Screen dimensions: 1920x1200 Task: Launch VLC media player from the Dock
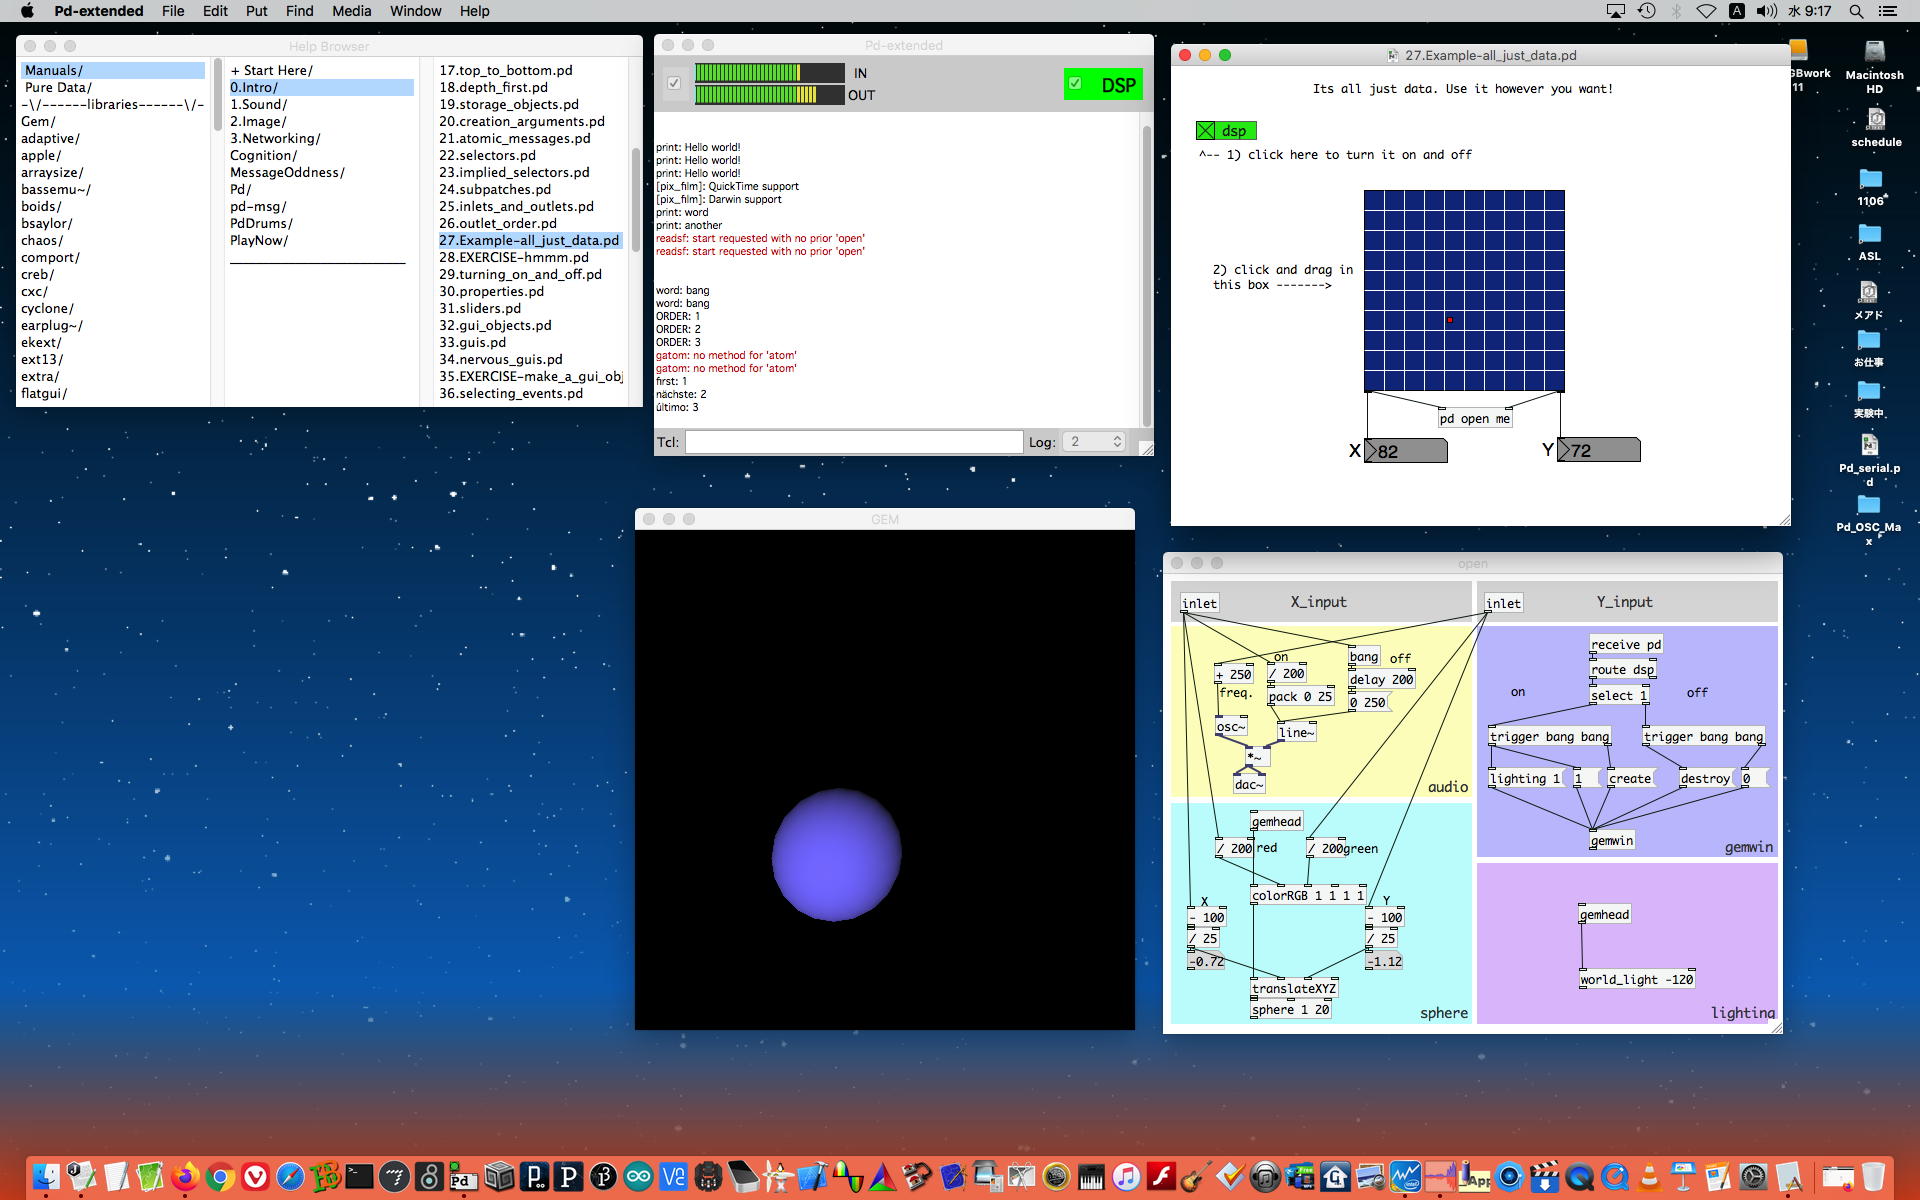click(x=1649, y=1177)
